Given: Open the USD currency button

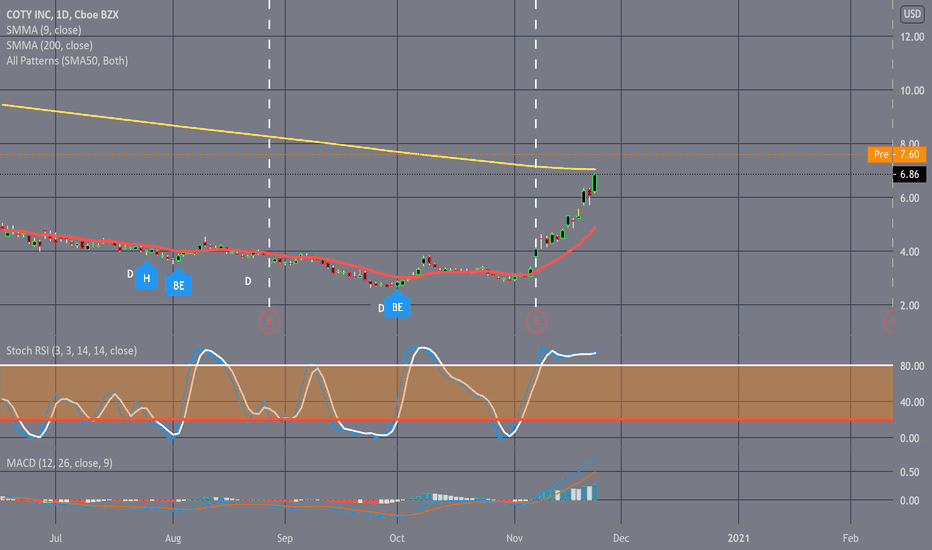Looking at the screenshot, I should tap(912, 14).
